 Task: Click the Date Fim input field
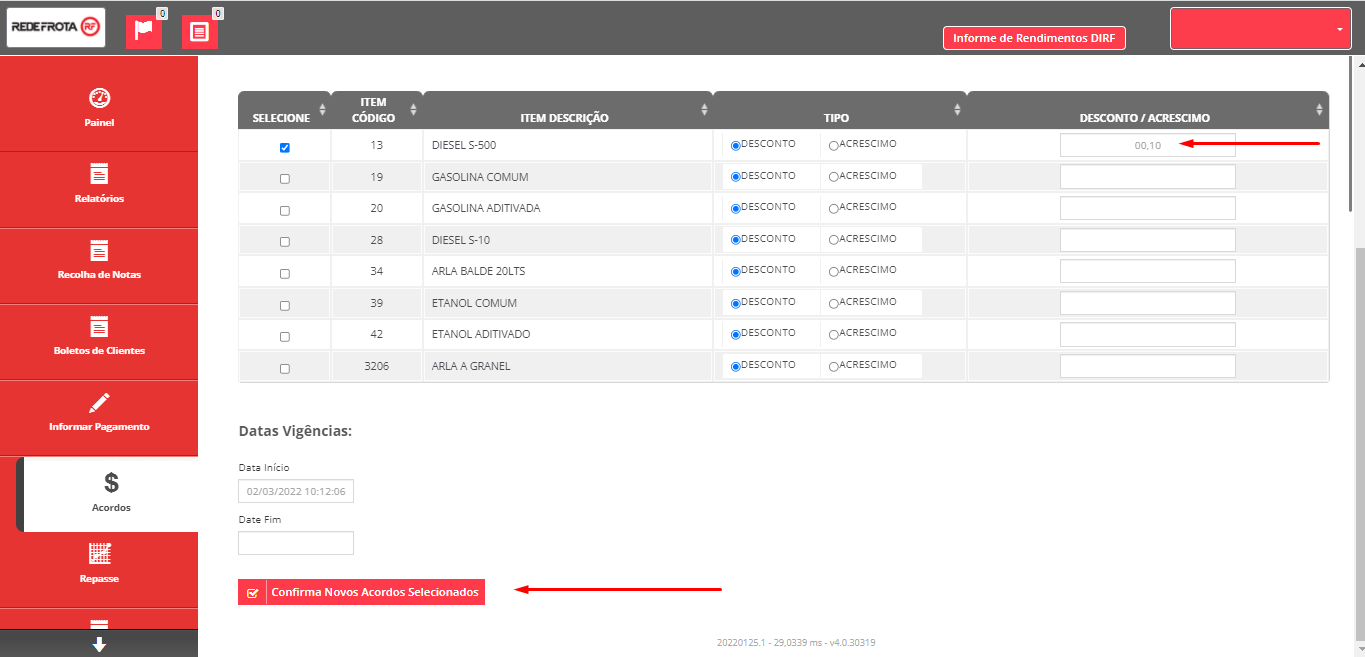[x=296, y=543]
